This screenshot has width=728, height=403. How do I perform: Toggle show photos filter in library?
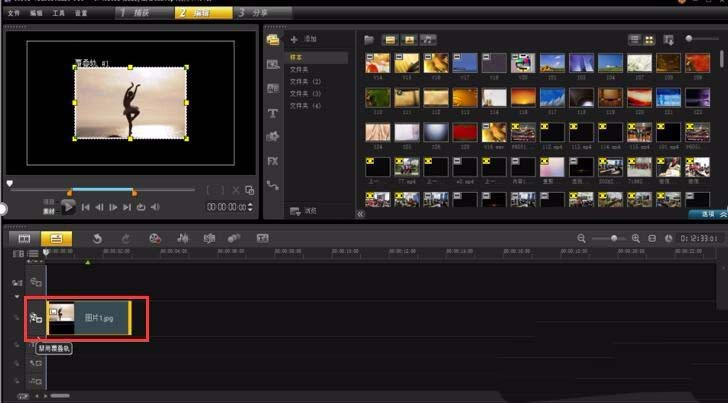click(408, 39)
